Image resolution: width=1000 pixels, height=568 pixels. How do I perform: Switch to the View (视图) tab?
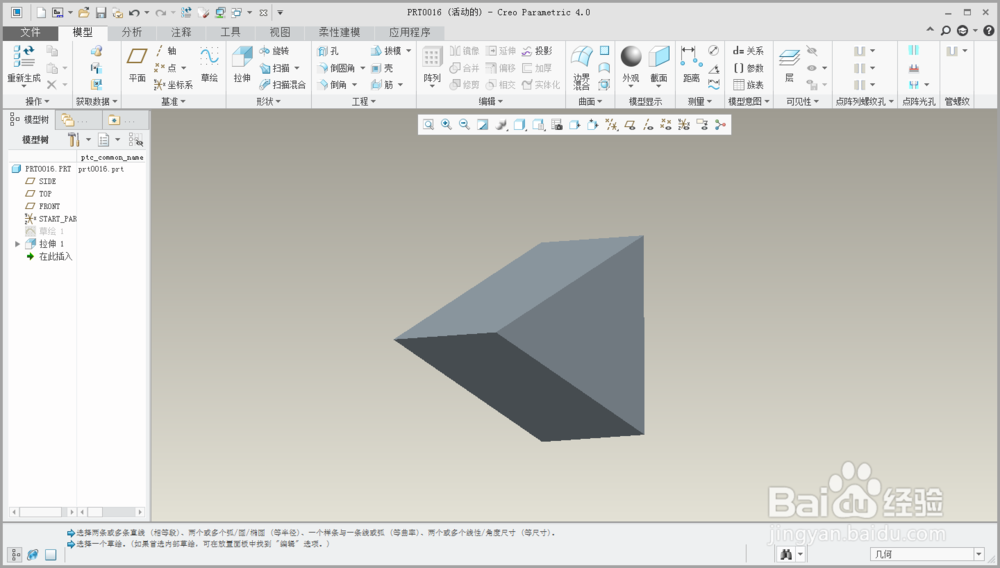click(279, 32)
